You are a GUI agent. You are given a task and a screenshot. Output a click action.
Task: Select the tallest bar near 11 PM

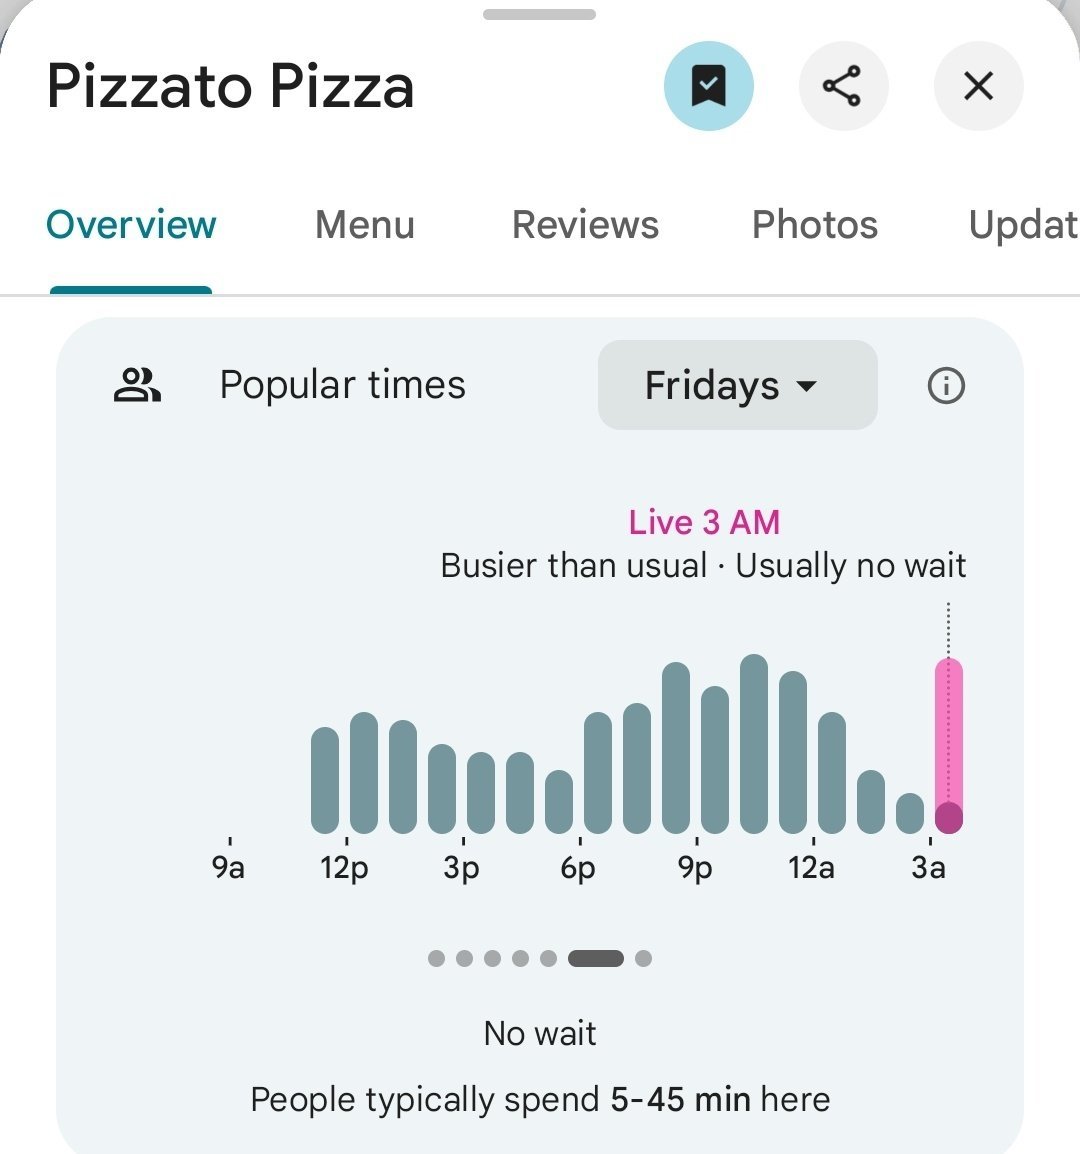pos(754,745)
